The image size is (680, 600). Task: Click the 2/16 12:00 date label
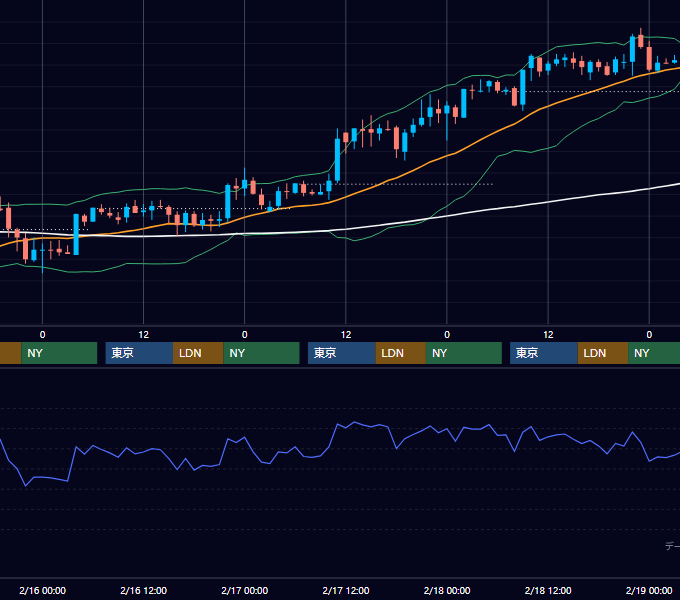[x=144, y=590]
